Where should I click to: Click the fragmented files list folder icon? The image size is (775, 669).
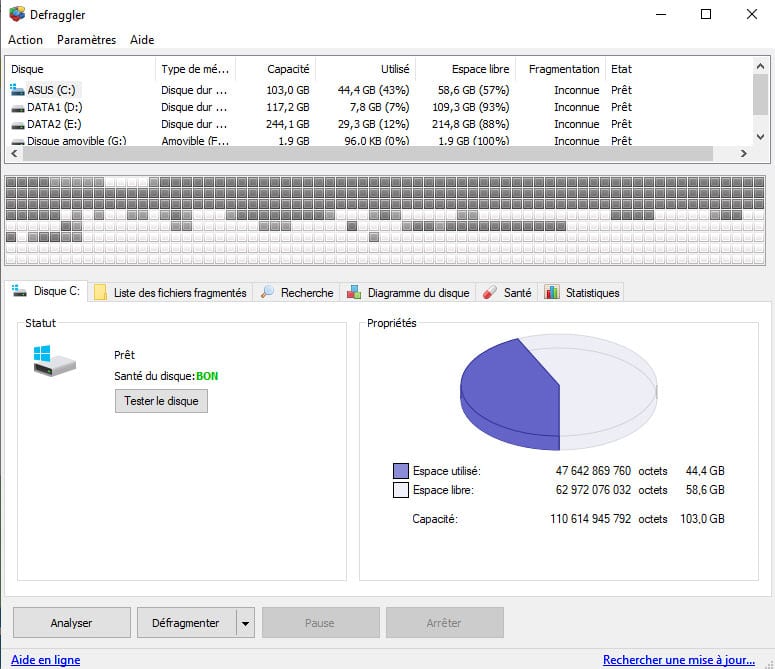tap(100, 292)
